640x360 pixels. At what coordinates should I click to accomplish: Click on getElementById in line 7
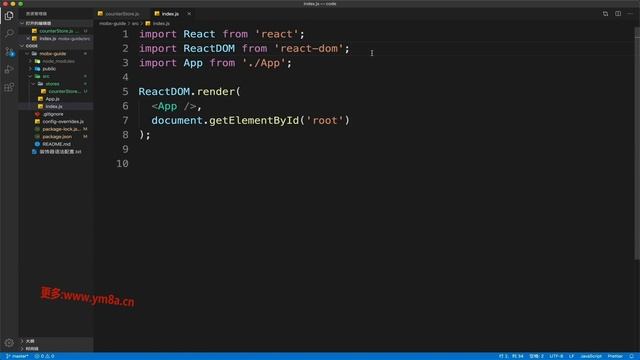[x=254, y=120]
